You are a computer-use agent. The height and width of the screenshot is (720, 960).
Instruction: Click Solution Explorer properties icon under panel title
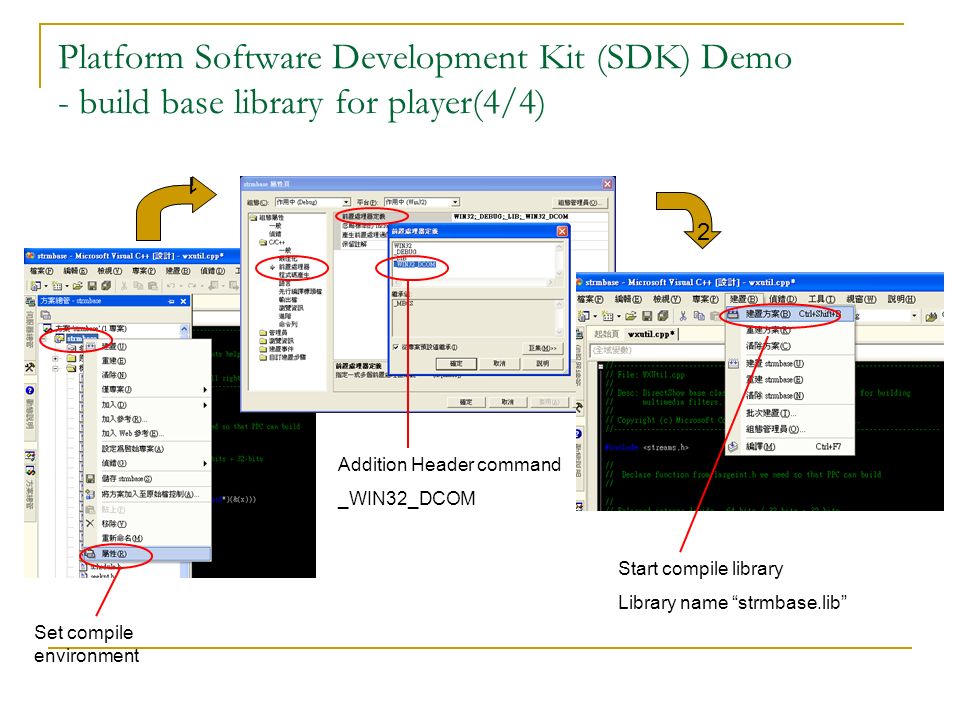point(46,315)
